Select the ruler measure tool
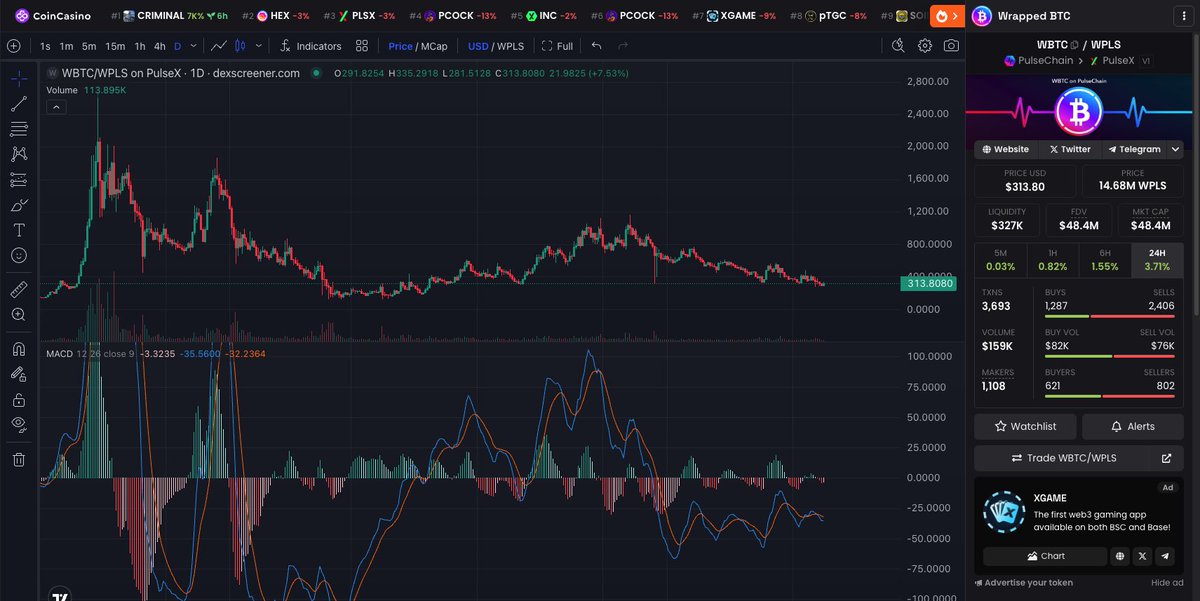This screenshot has height=601, width=1200. [18, 290]
